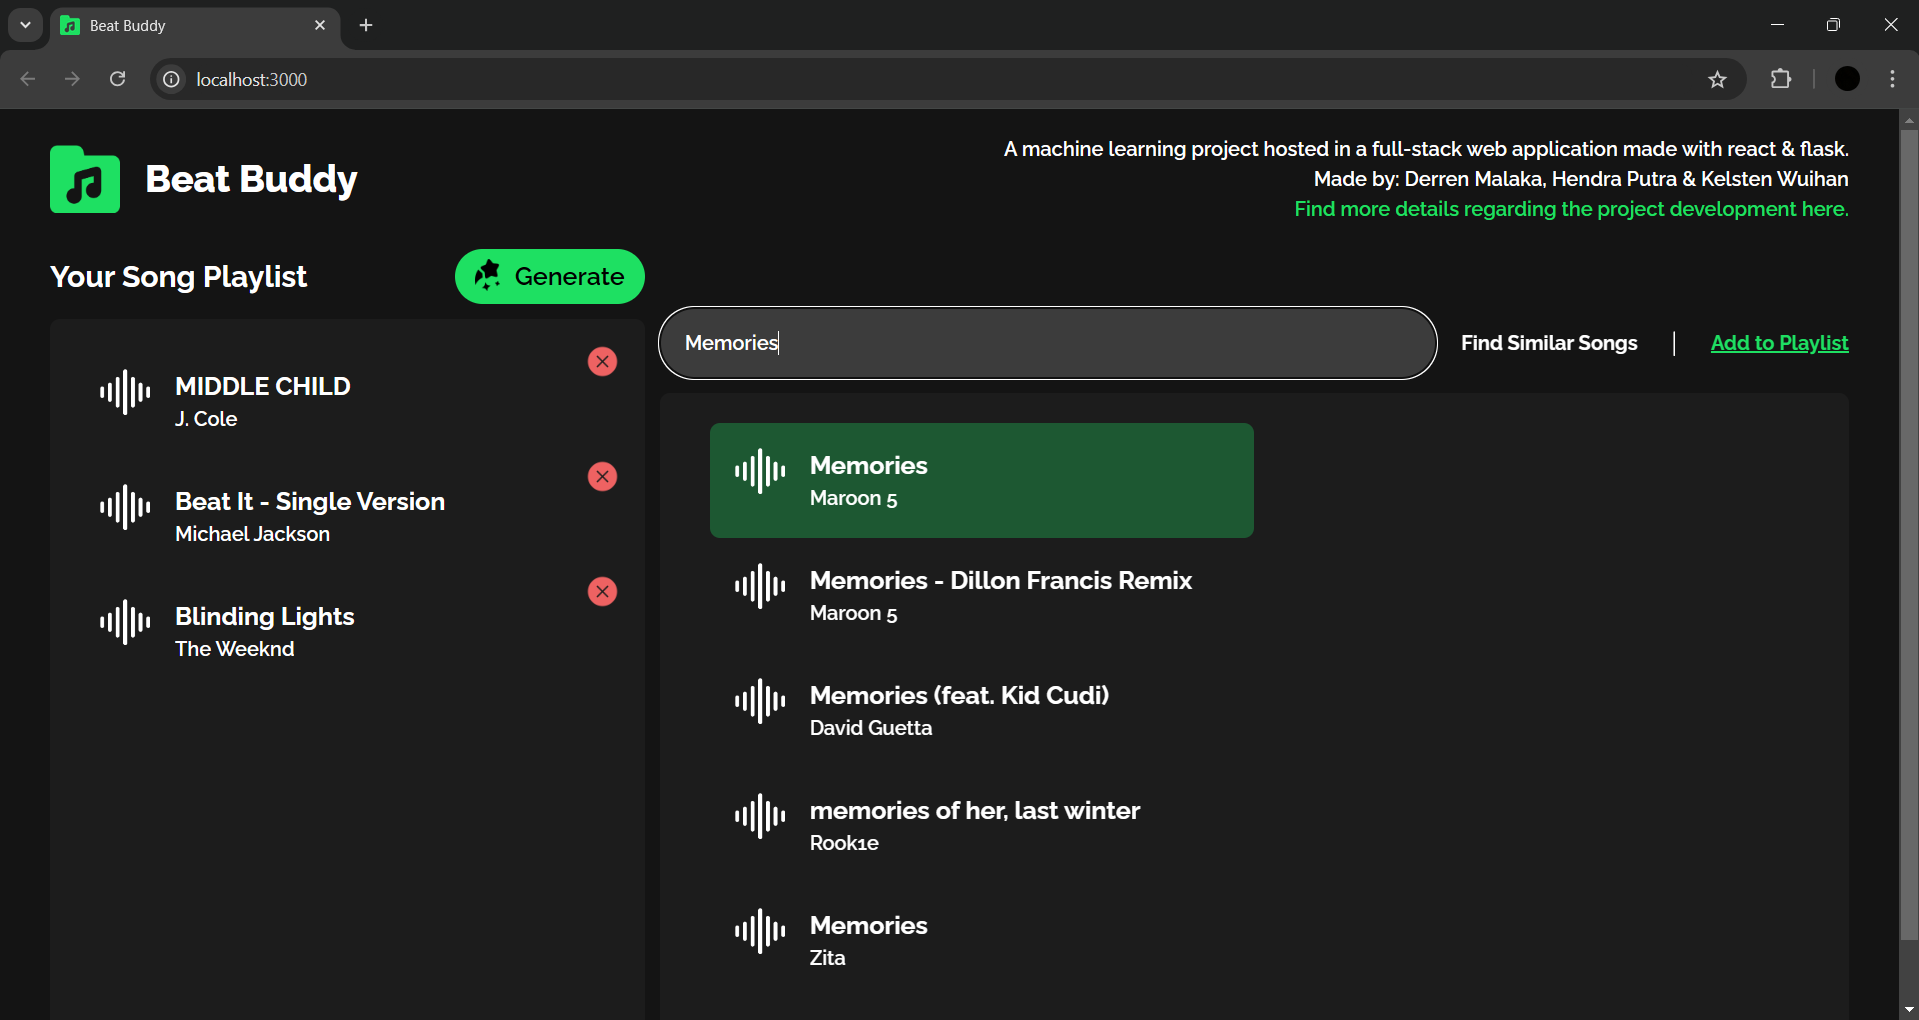1919x1020 pixels.
Task: Click the sparkle icon inside the Generate button
Action: (x=488, y=277)
